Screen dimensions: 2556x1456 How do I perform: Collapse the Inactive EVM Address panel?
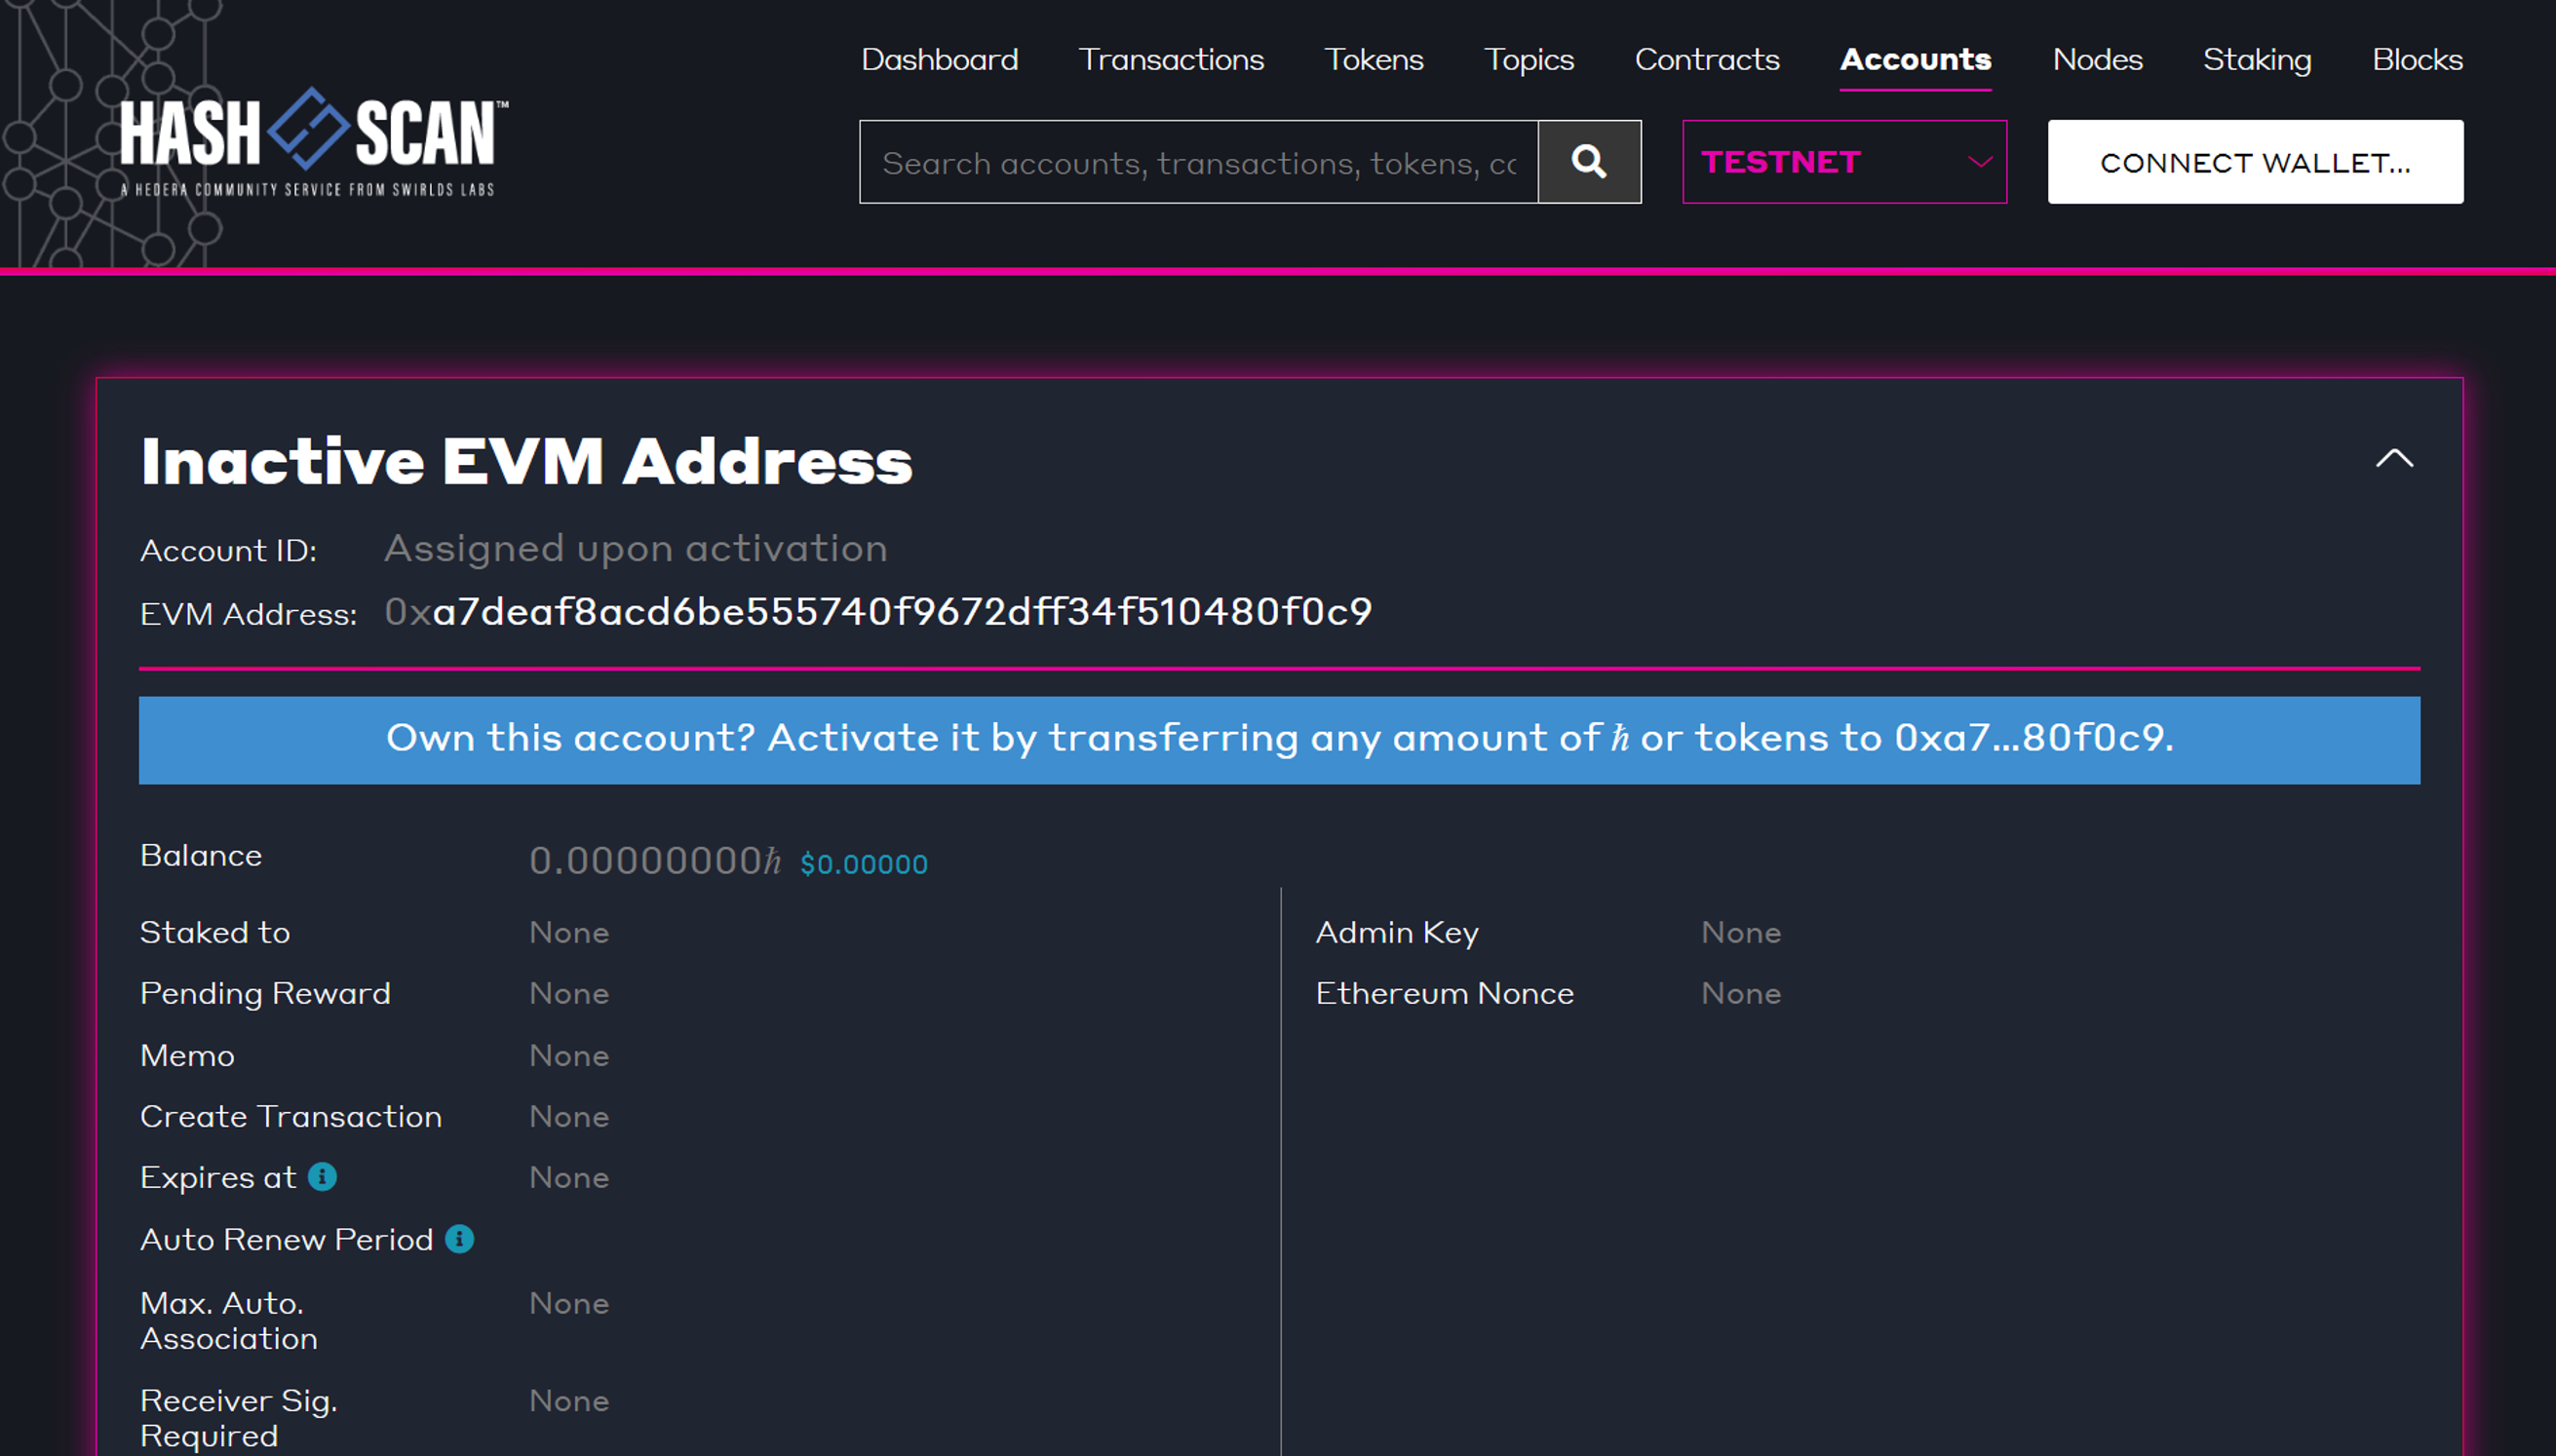(x=2394, y=459)
